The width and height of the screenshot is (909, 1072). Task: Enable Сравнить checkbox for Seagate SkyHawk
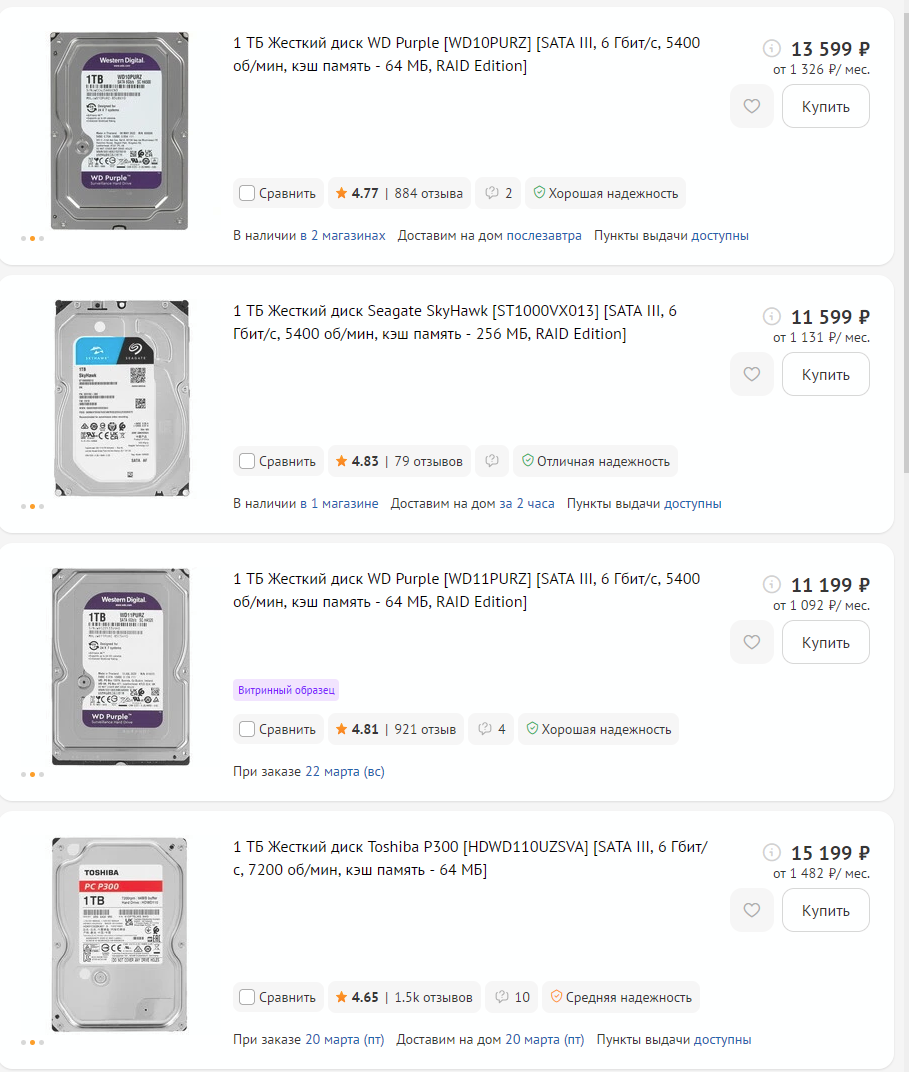[247, 461]
